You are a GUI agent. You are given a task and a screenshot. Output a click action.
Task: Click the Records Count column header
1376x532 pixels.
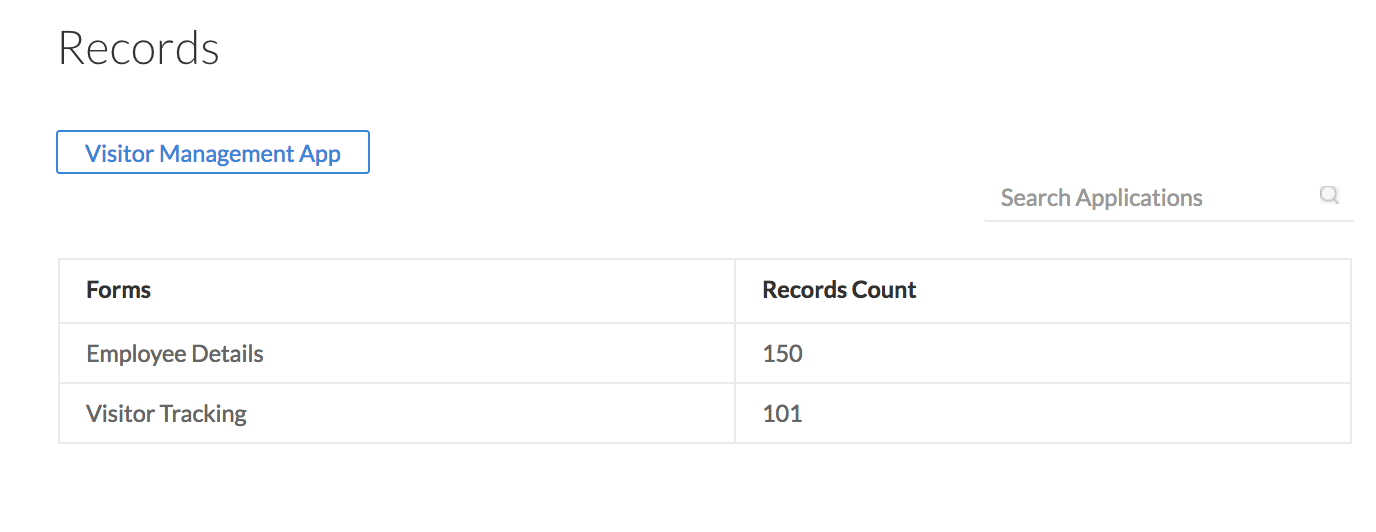pyautogui.click(x=839, y=290)
